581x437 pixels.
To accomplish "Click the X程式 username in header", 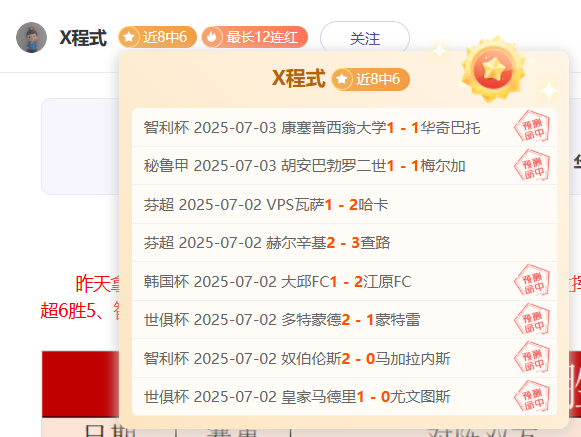I will click(83, 38).
